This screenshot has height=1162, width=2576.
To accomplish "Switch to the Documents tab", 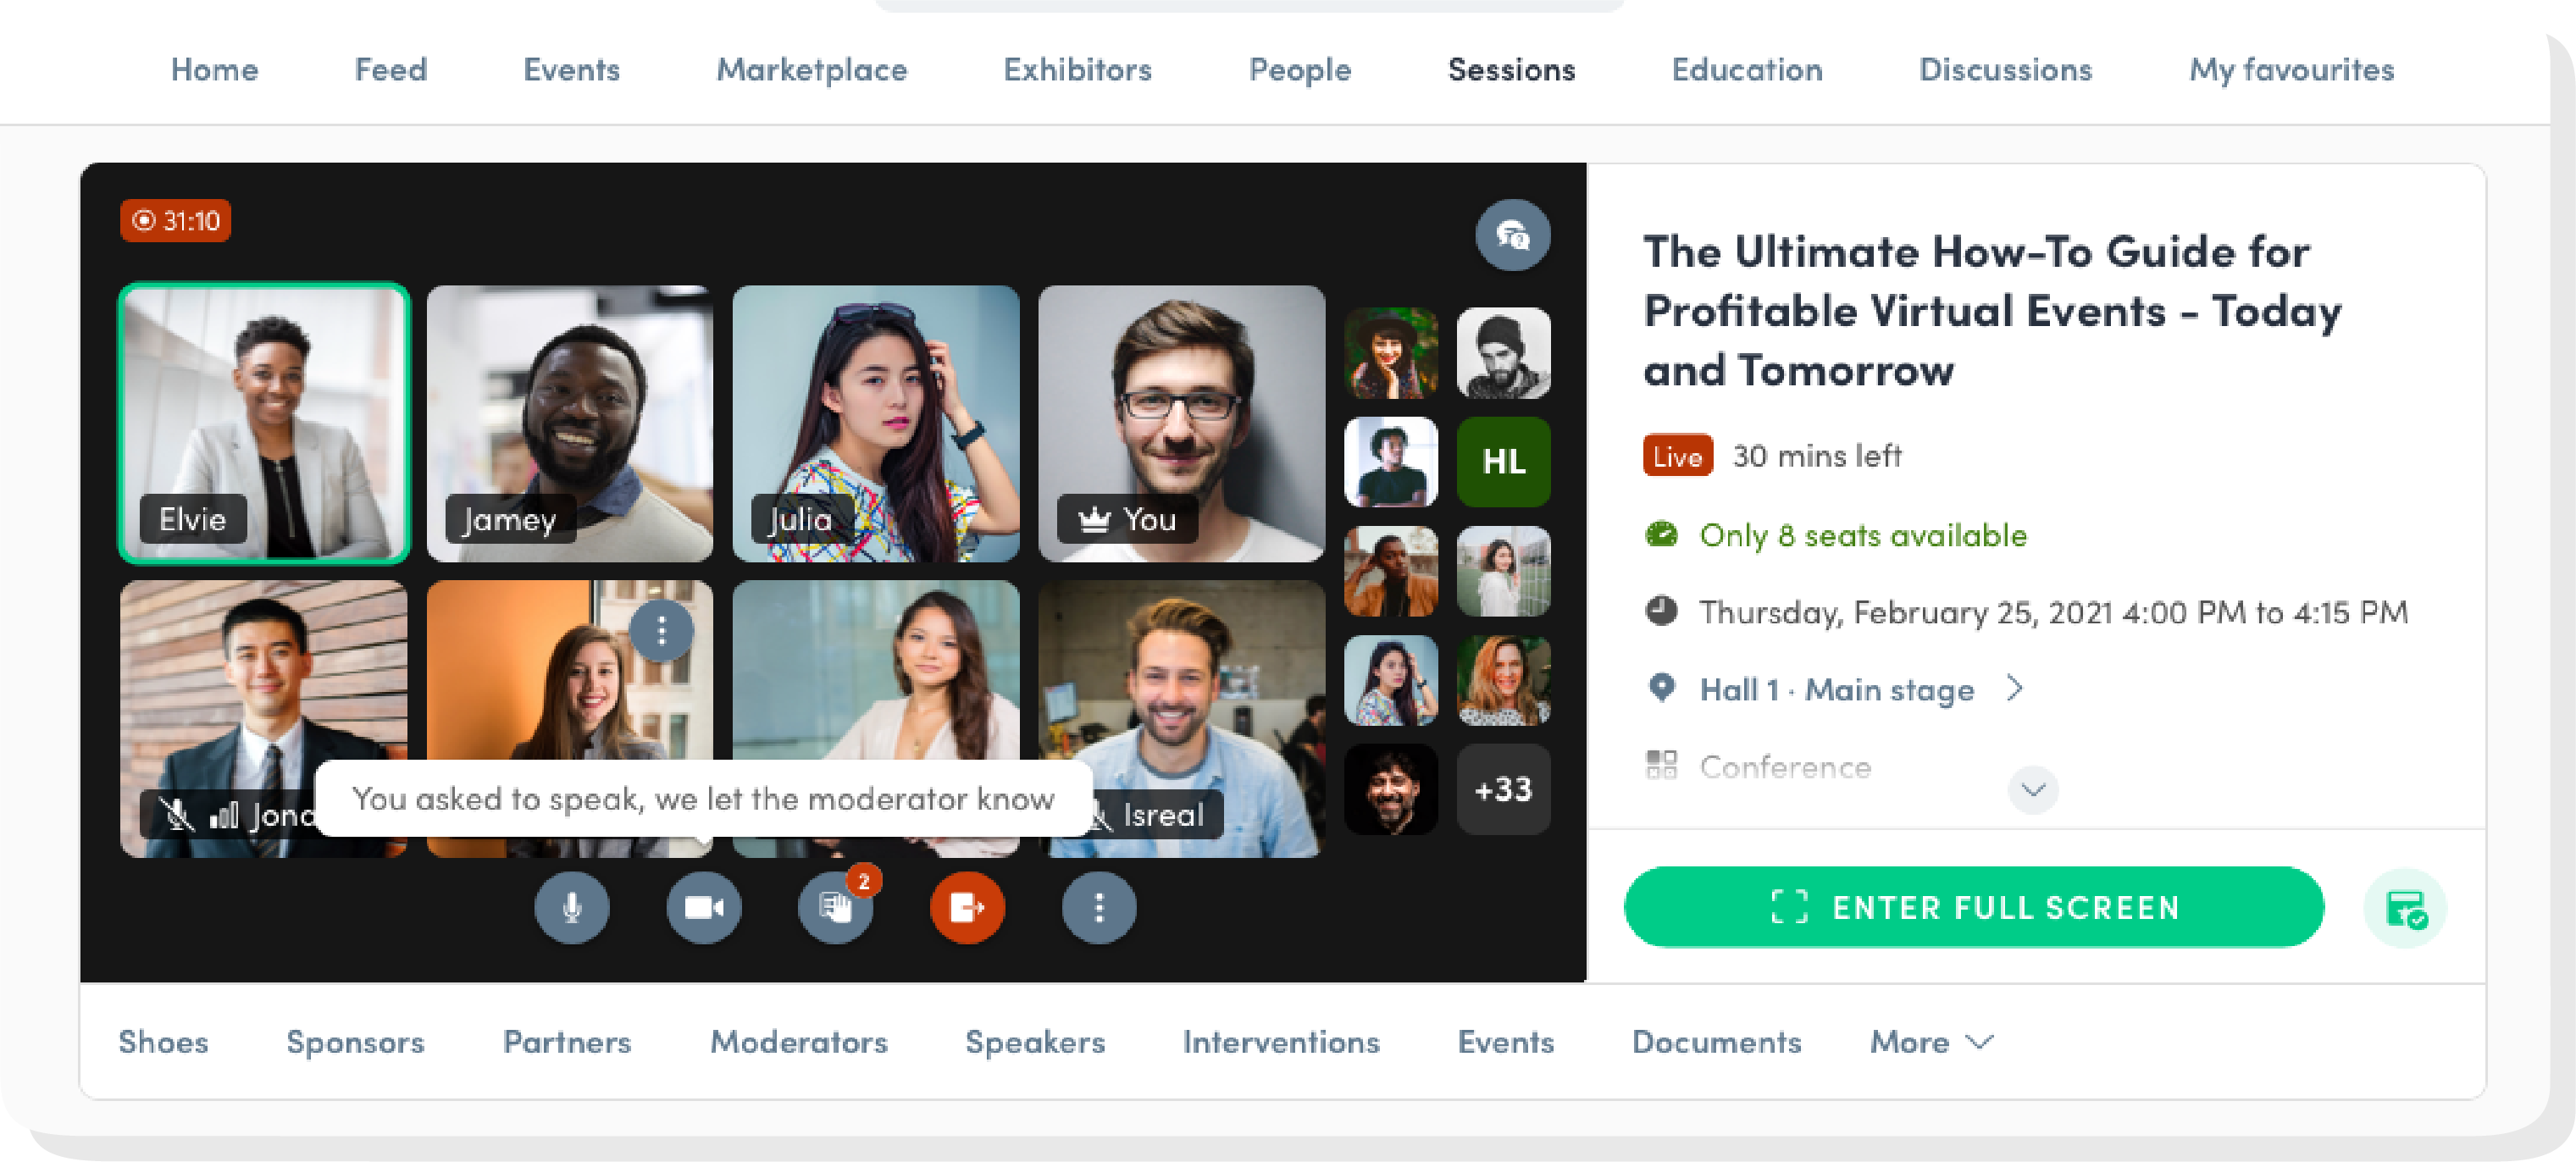I will pos(1716,1042).
